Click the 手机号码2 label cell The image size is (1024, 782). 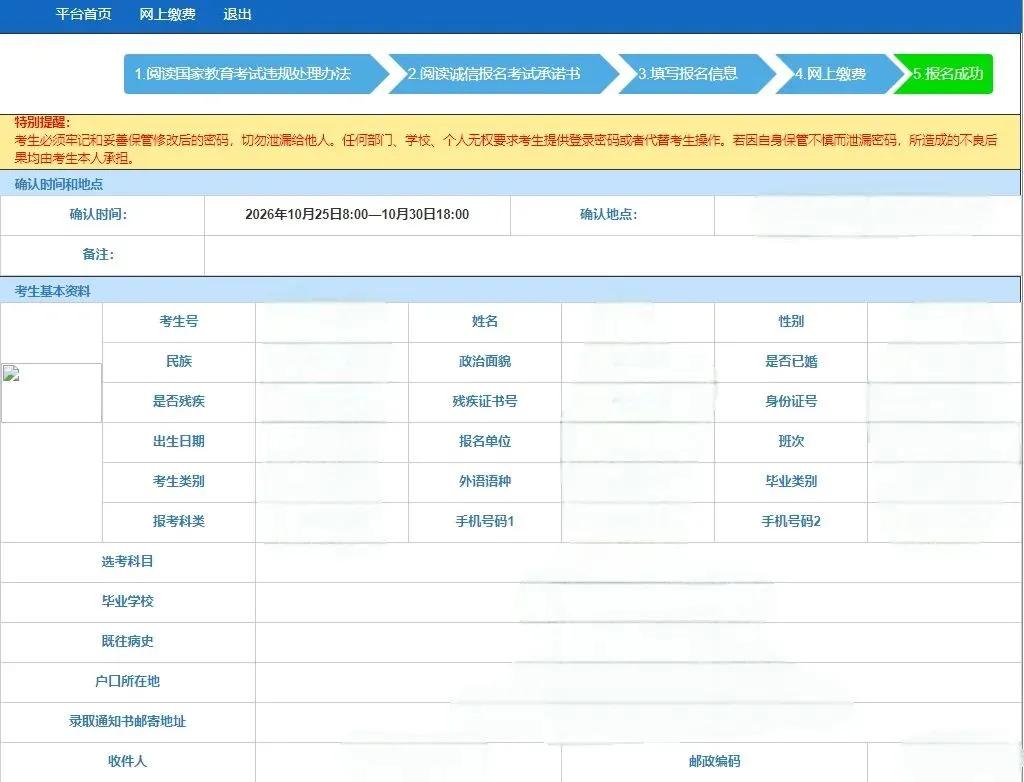(791, 521)
